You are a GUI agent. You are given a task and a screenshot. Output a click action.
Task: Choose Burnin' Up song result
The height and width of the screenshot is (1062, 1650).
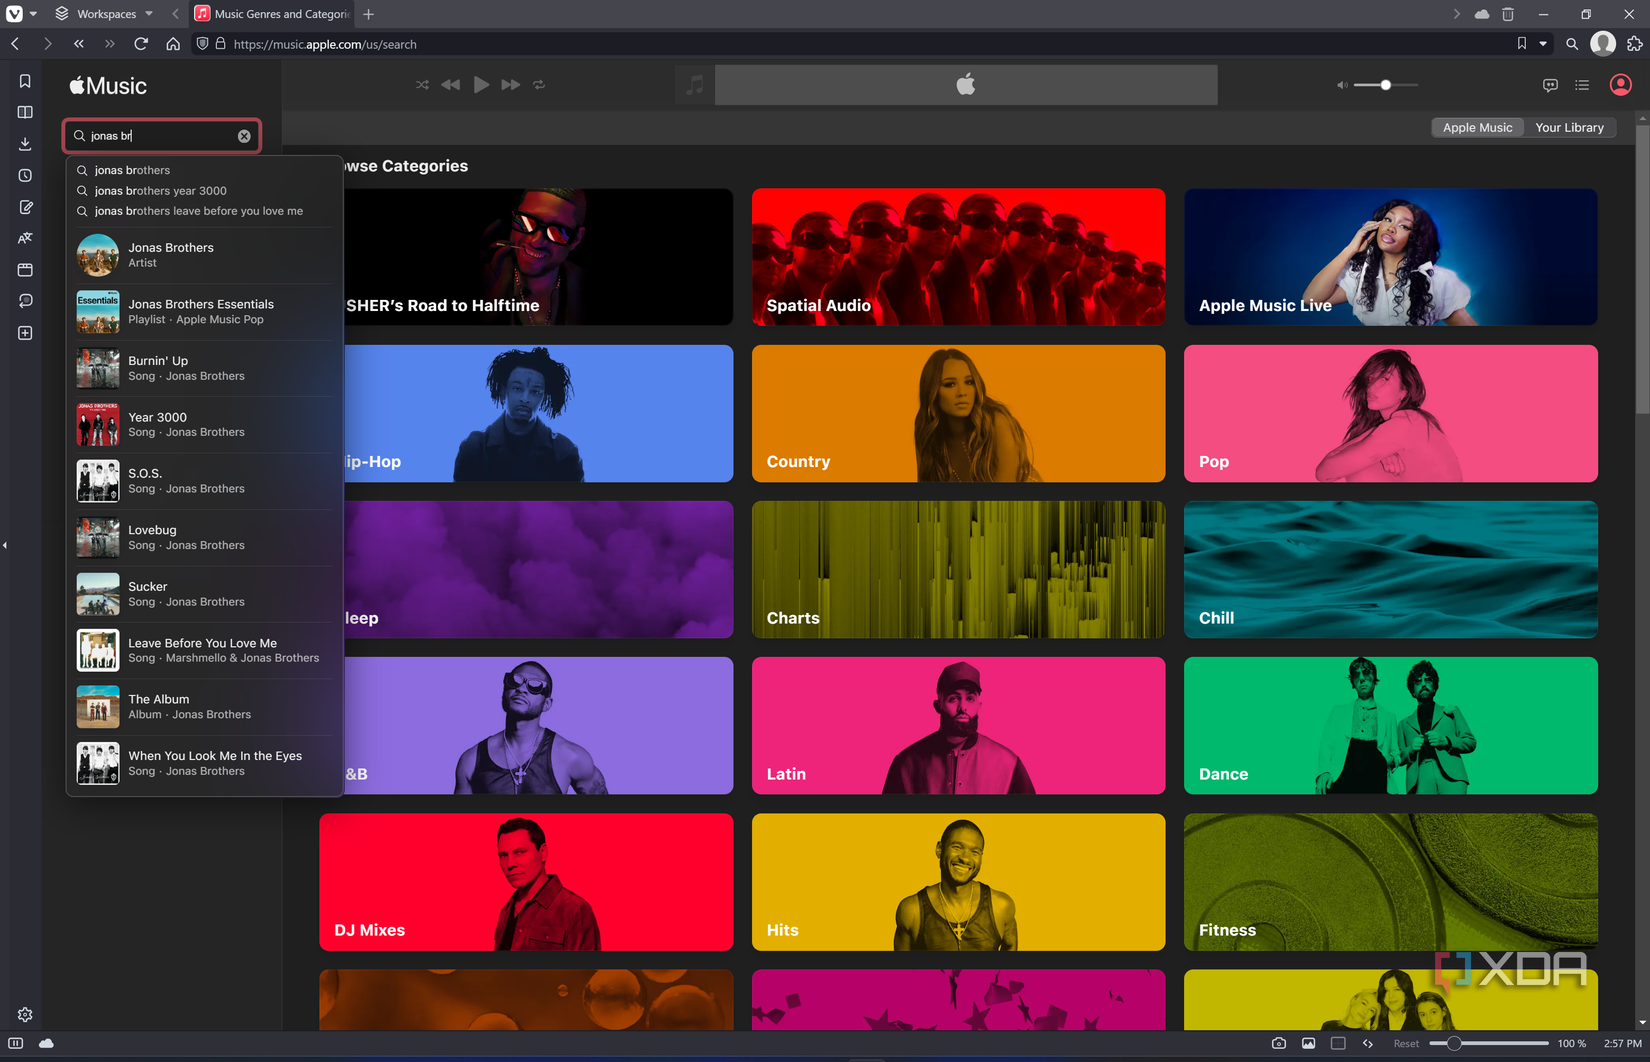[x=204, y=368]
